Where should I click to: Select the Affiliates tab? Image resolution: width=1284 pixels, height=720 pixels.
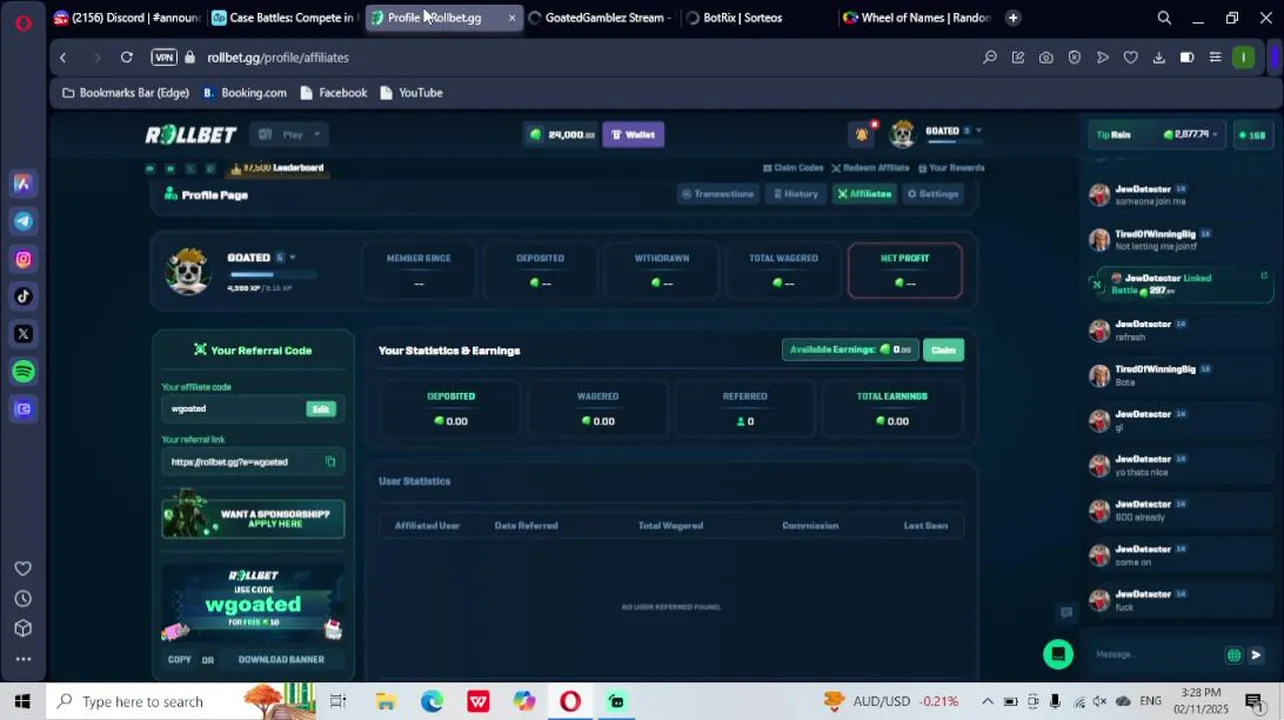pyautogui.click(x=865, y=194)
